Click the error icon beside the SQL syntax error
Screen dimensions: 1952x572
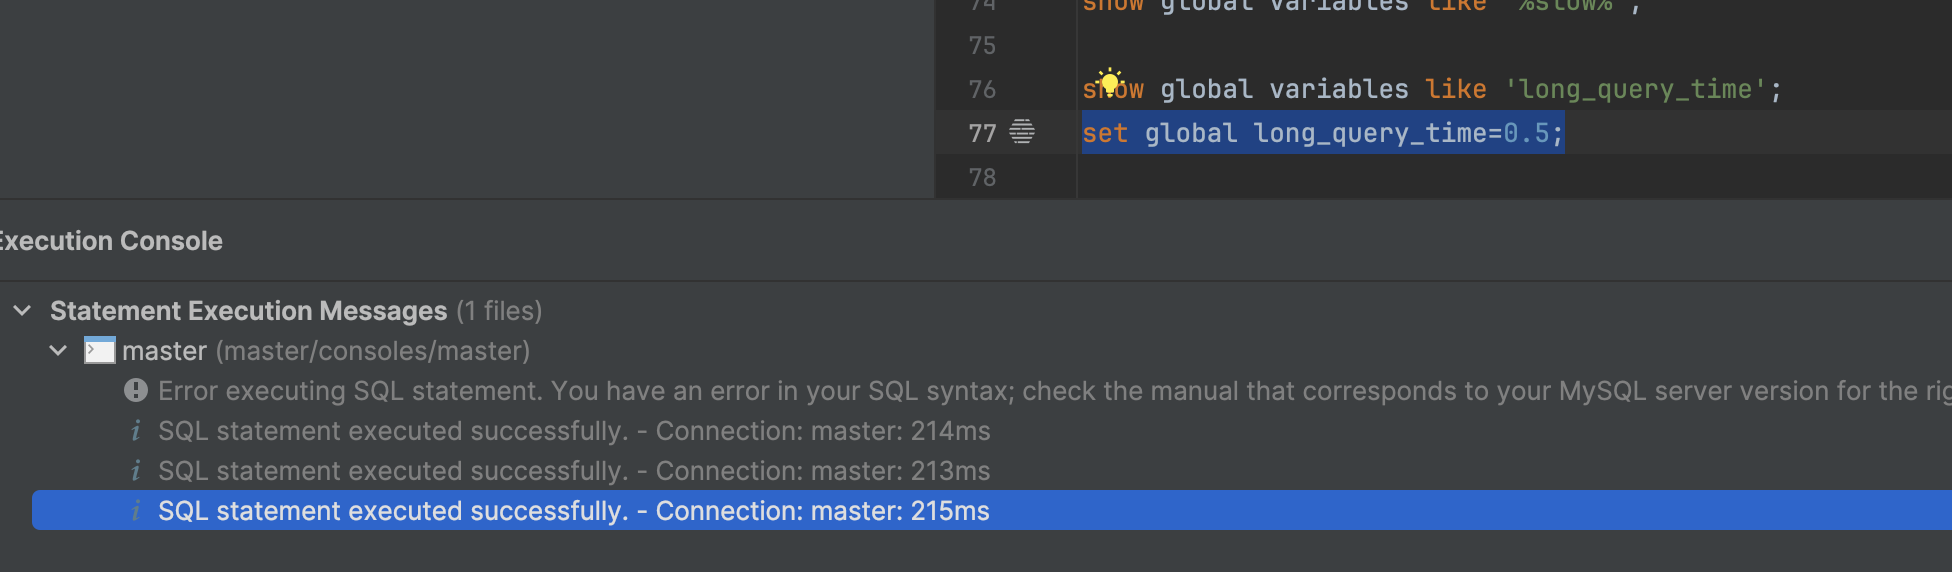pos(136,390)
